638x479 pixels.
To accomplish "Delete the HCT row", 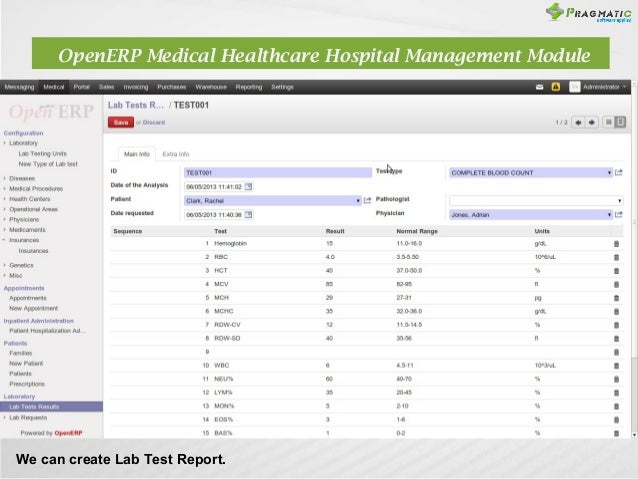I will pos(616,271).
